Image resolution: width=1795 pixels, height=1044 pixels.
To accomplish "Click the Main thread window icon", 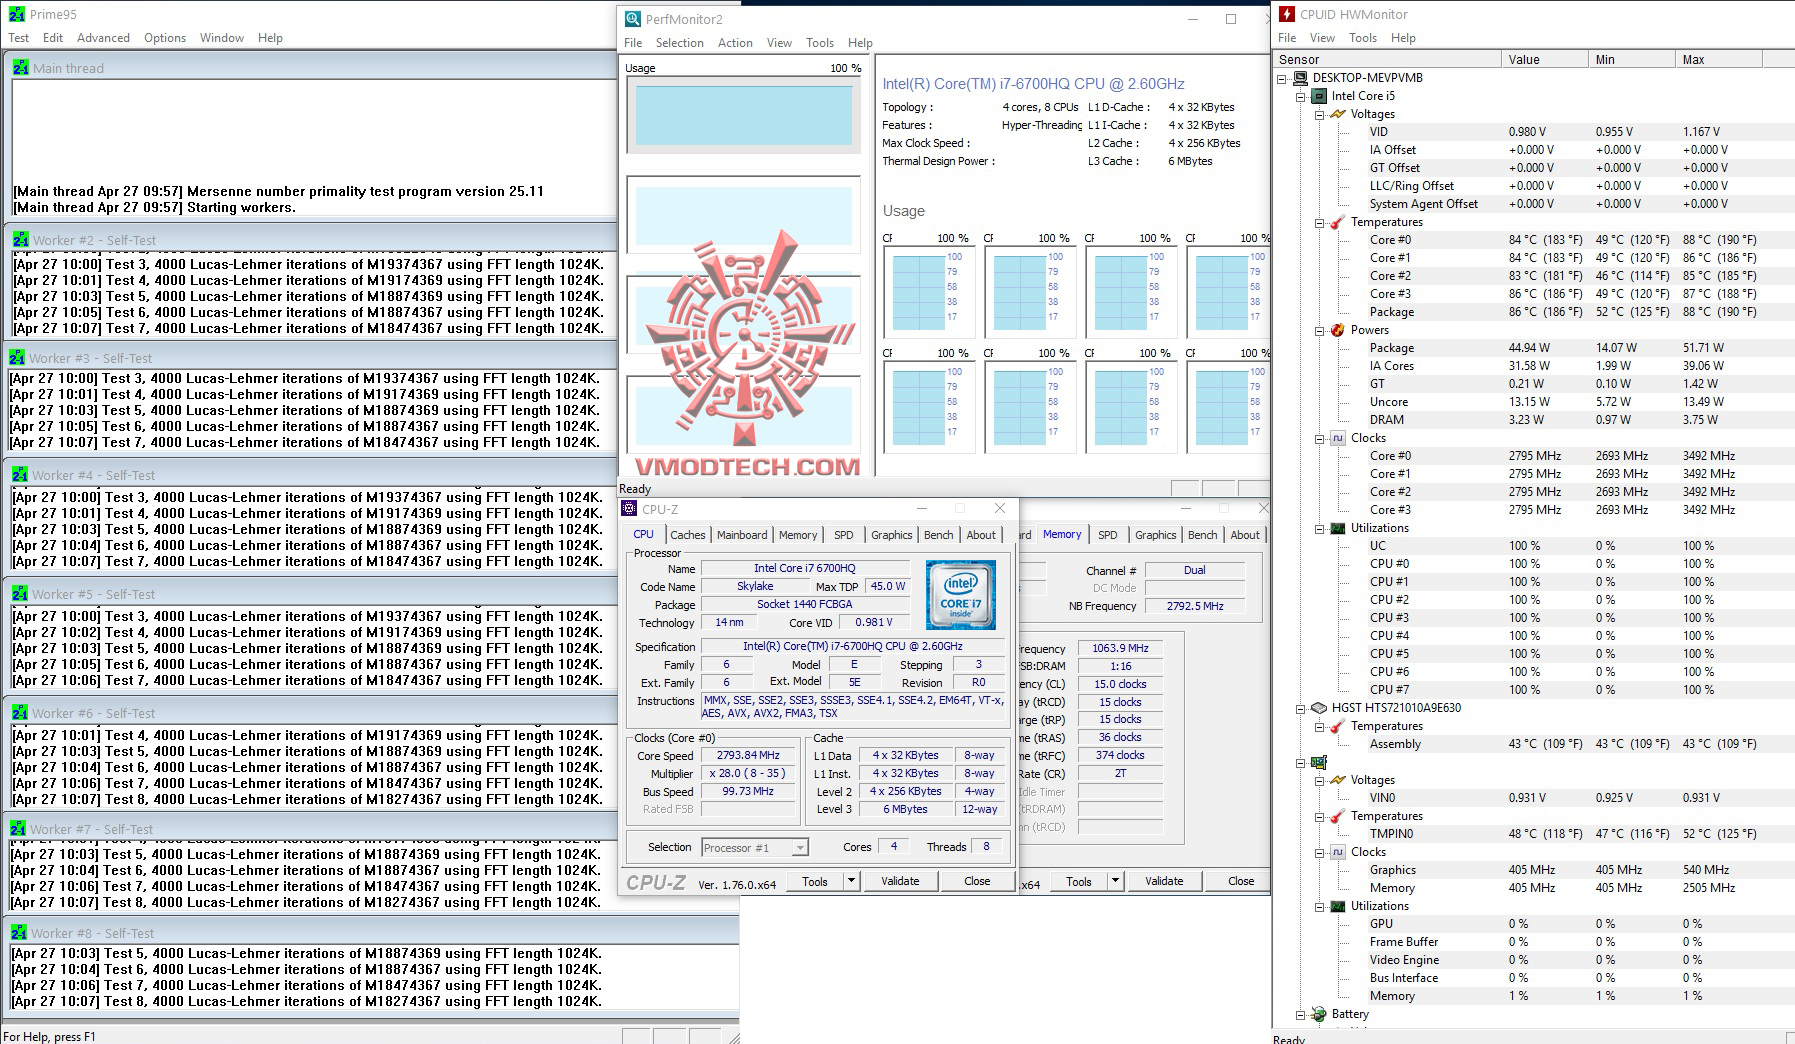I will click(x=21, y=68).
